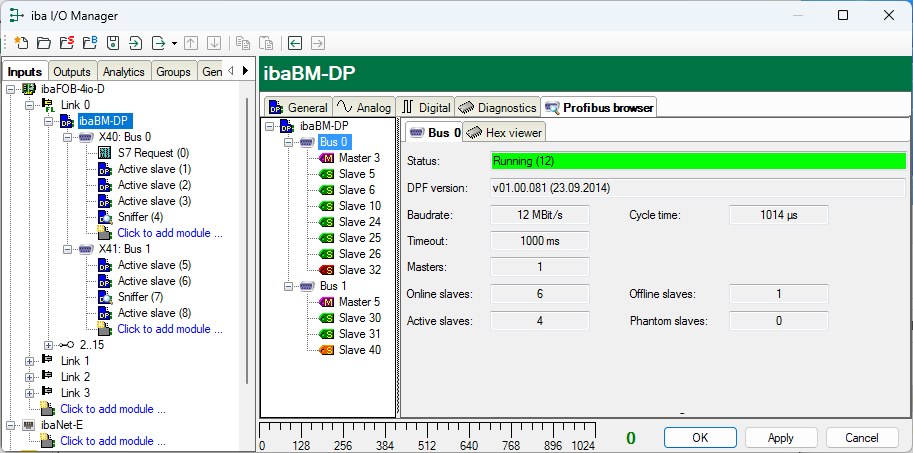Open the Groups tab

coord(174,72)
